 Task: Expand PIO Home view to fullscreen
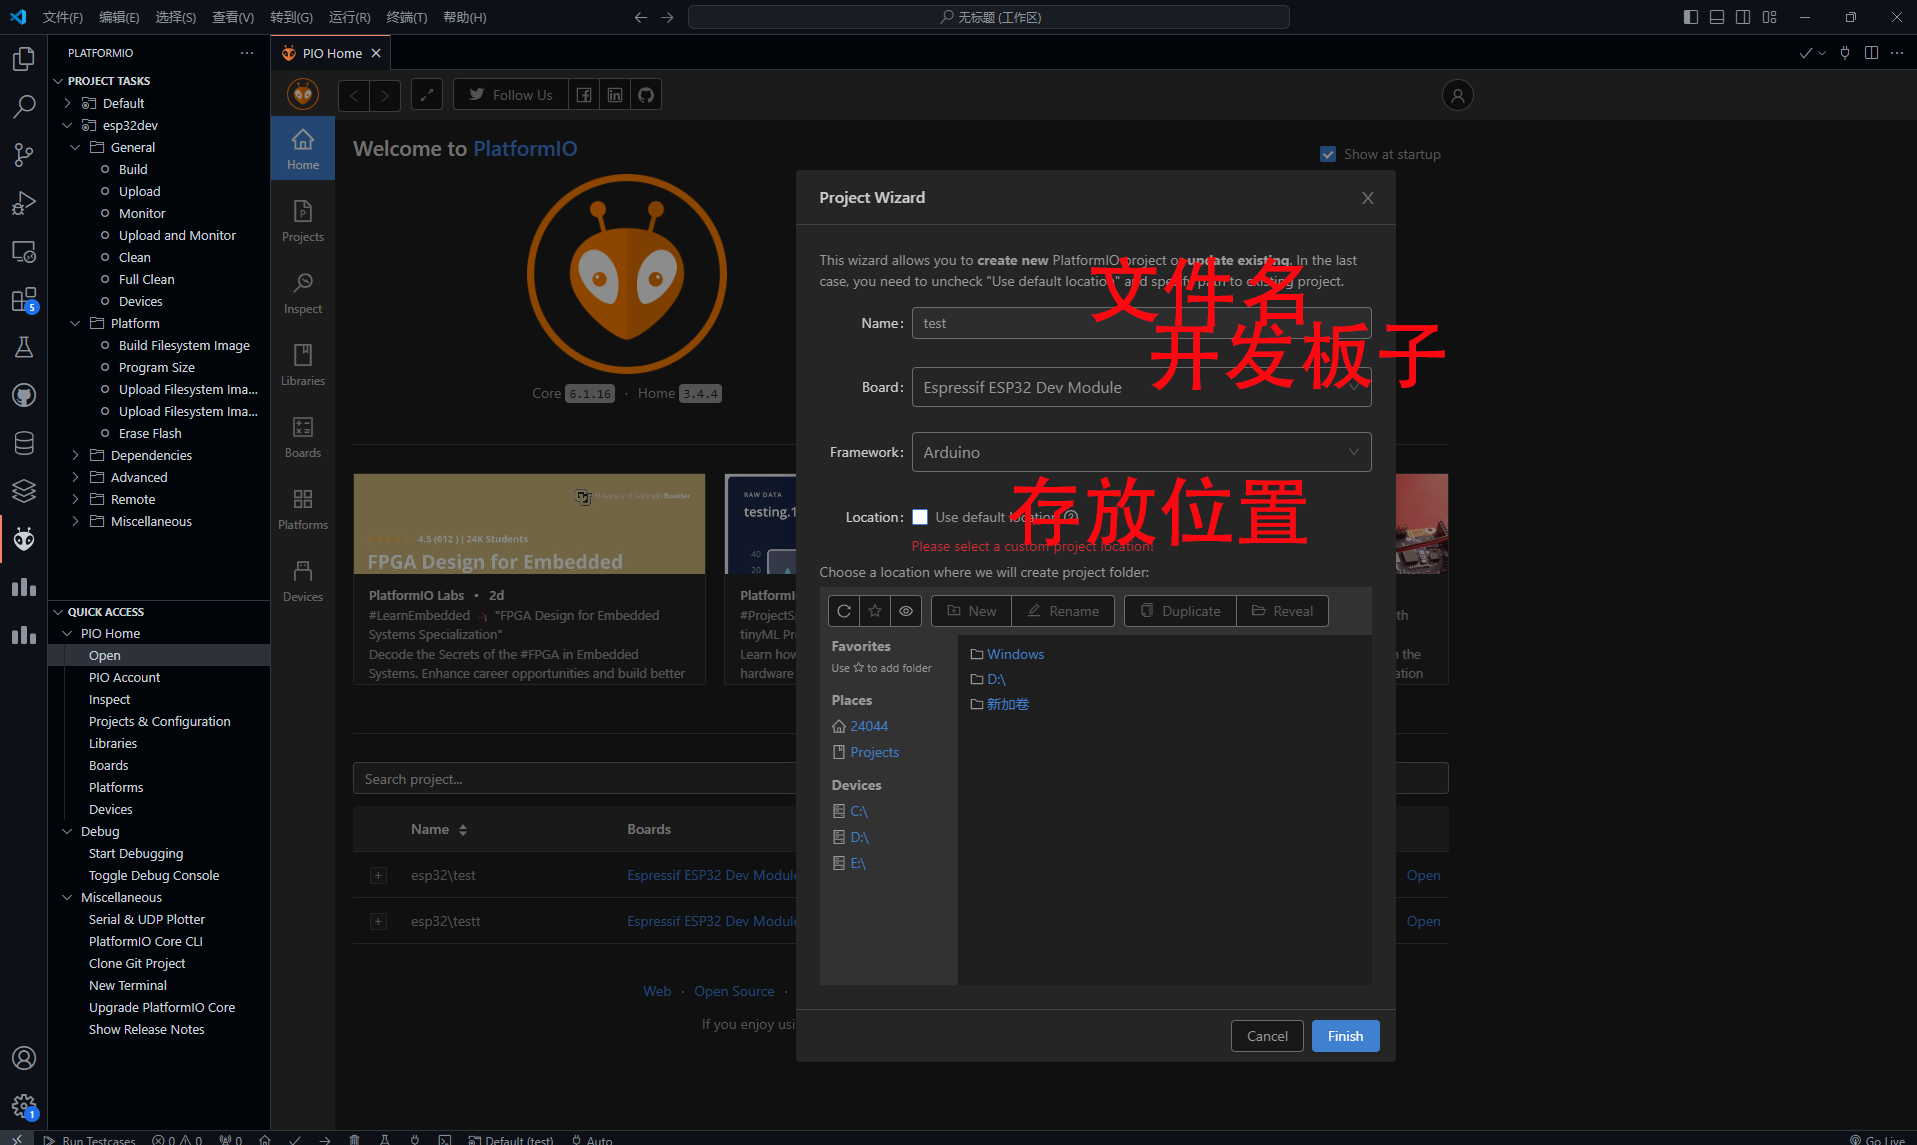click(x=427, y=95)
